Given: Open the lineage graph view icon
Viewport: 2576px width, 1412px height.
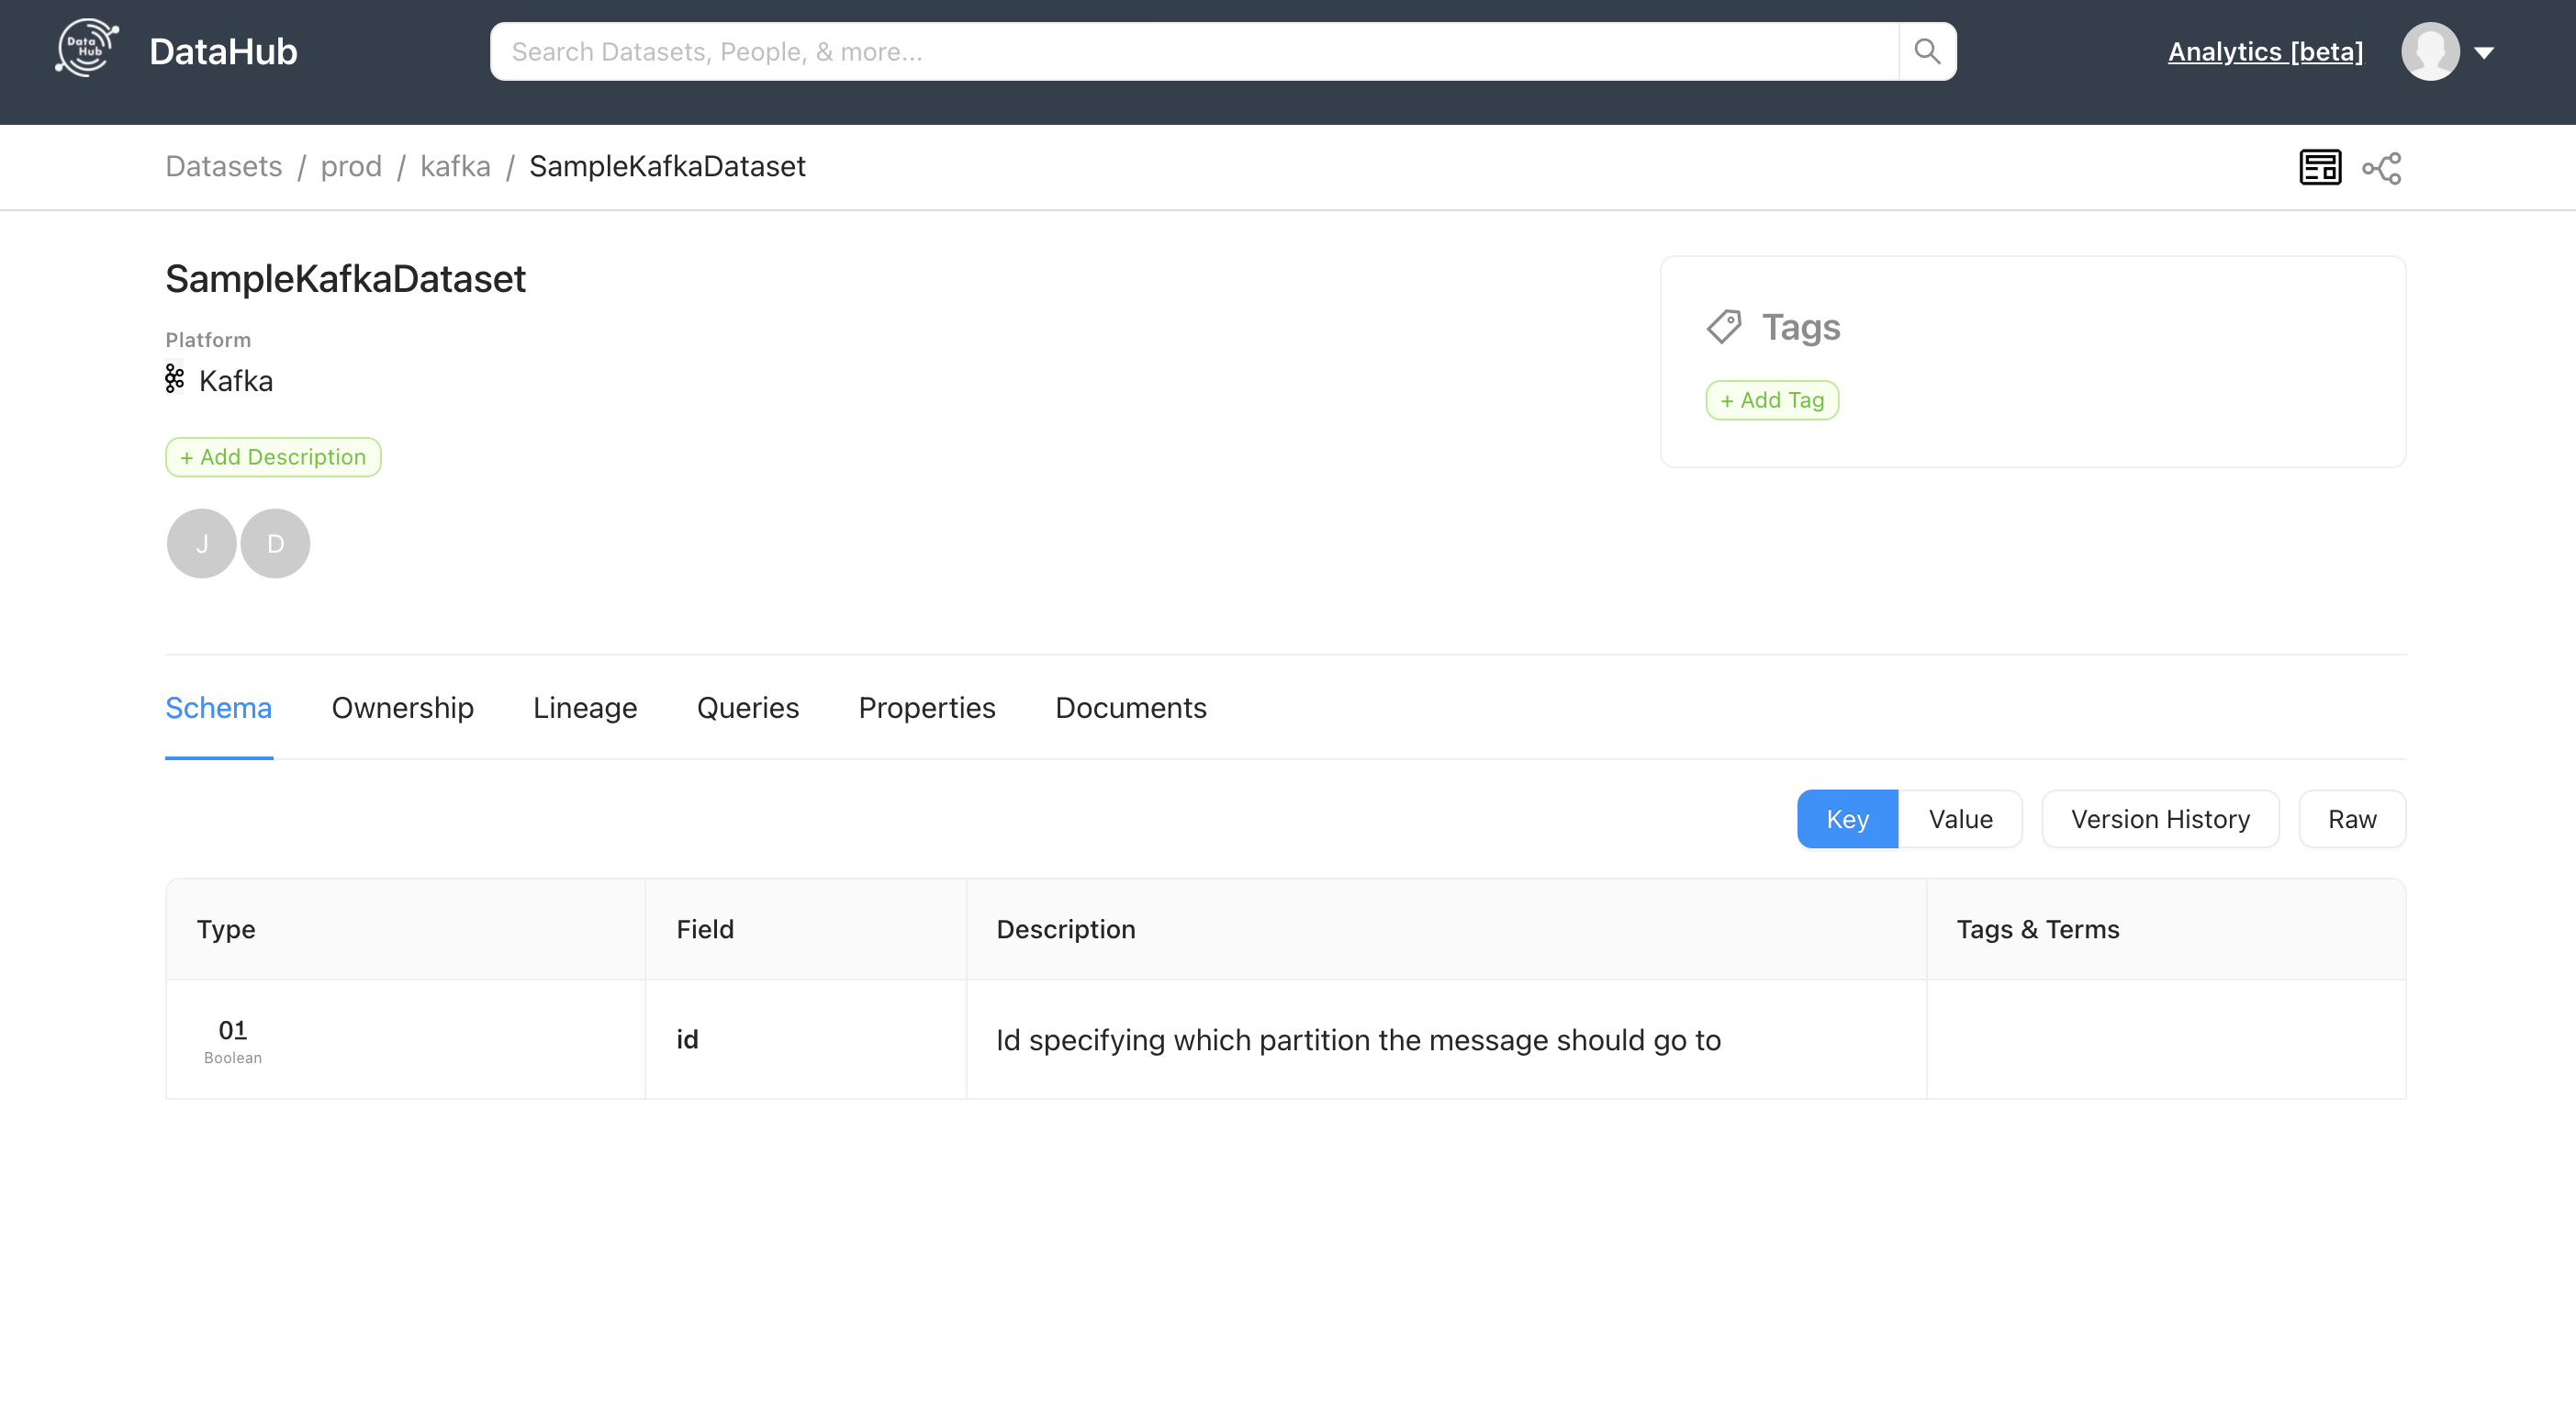Looking at the screenshot, I should click(2381, 167).
